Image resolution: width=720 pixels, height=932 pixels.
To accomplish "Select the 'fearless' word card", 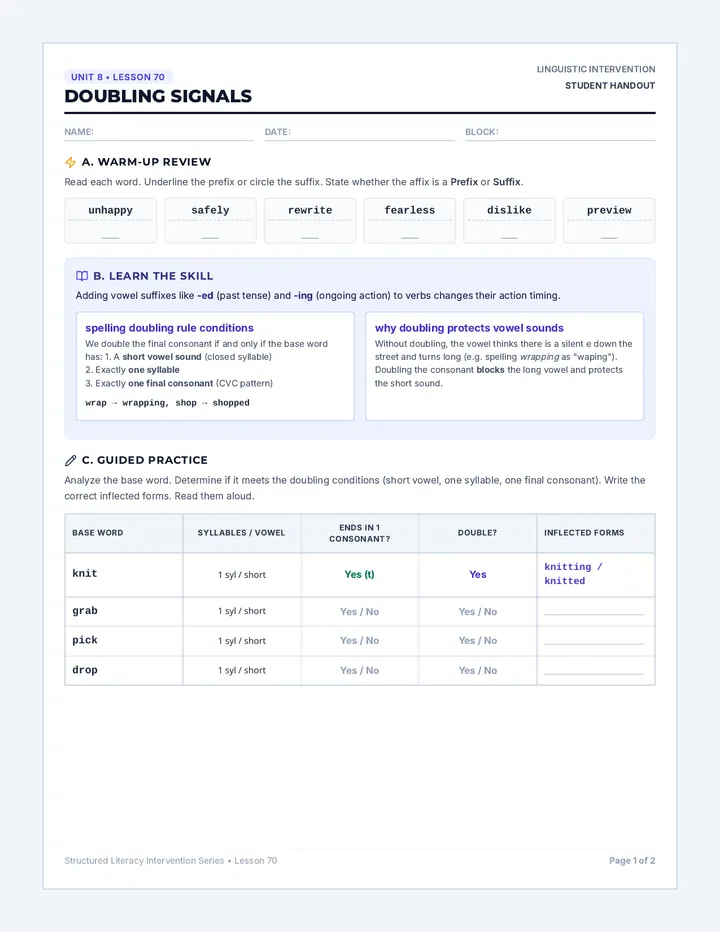I will pyautogui.click(x=410, y=221).
